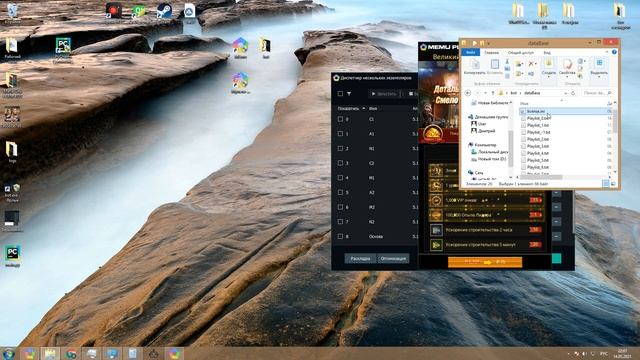
Task: Select Дмитрий in the navigation pane
Action: point(486,131)
